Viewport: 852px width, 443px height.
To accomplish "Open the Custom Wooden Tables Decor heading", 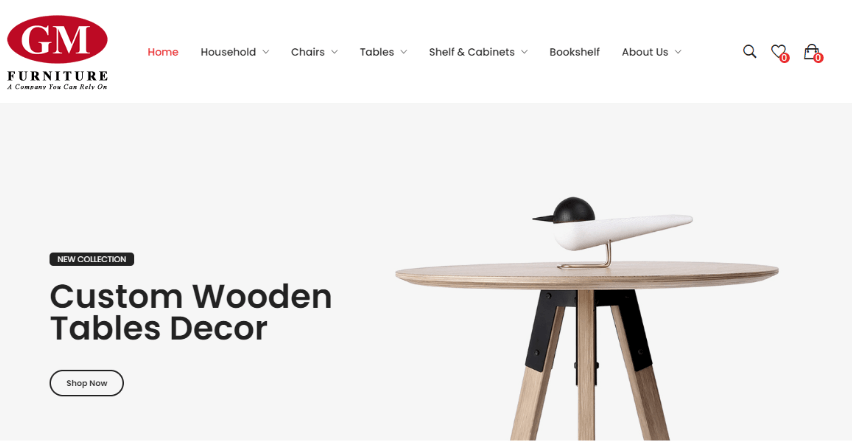I will (191, 313).
